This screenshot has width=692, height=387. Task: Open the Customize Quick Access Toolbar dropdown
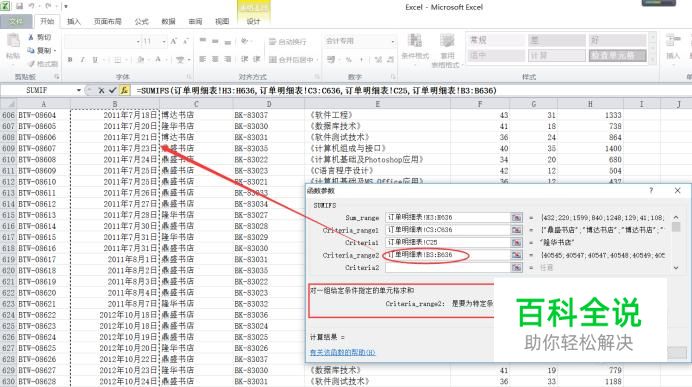pos(66,6)
